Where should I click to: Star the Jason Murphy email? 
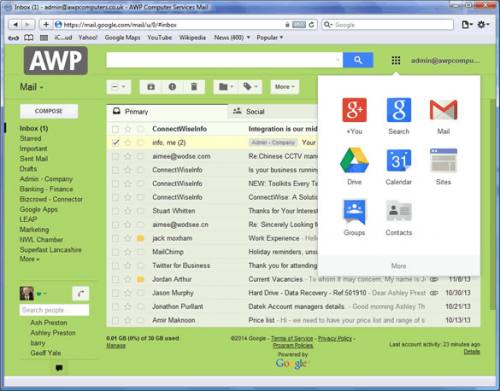128,293
